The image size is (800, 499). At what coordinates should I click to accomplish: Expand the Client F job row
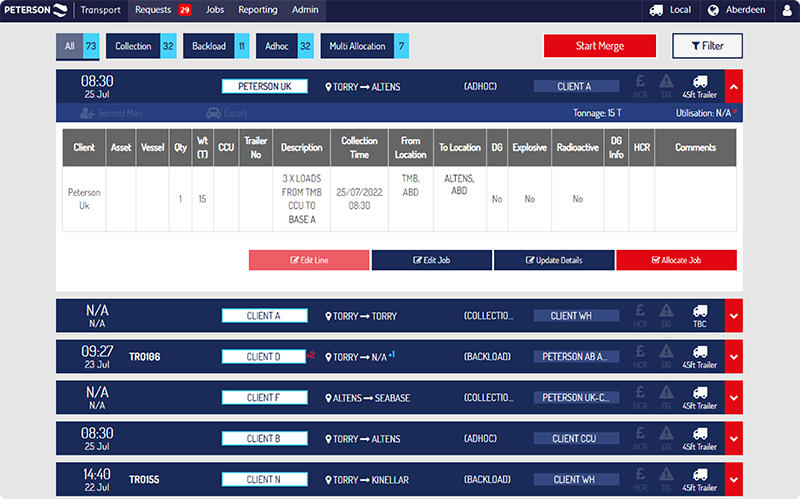tap(734, 397)
